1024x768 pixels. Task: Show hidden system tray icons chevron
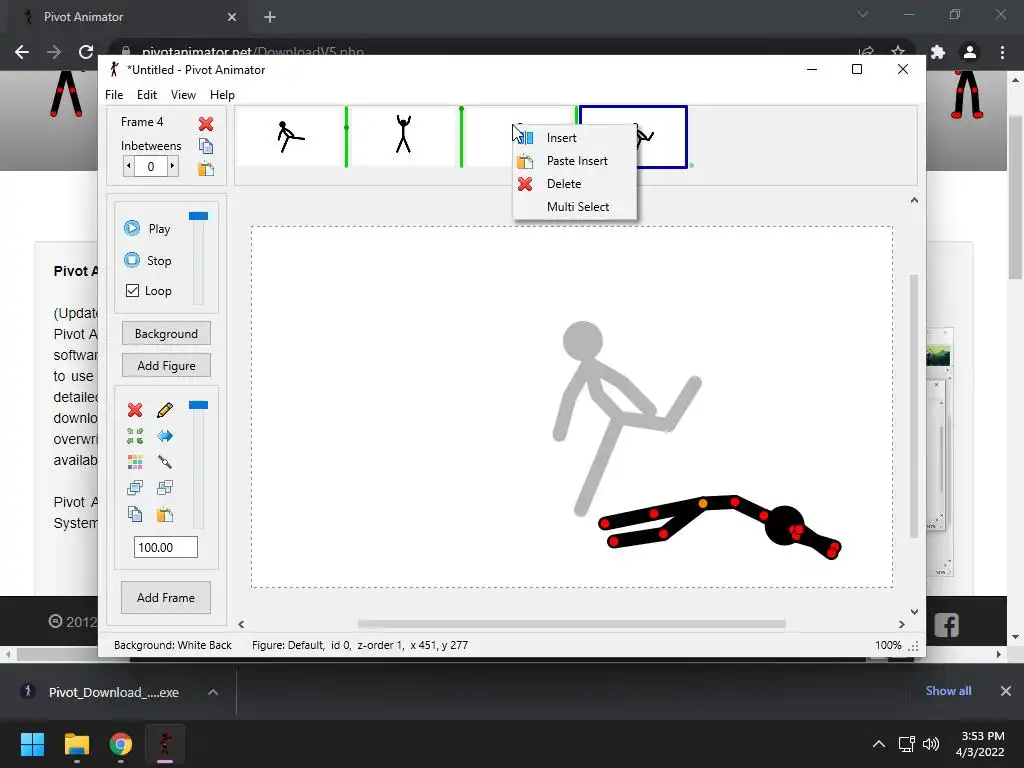pos(879,744)
